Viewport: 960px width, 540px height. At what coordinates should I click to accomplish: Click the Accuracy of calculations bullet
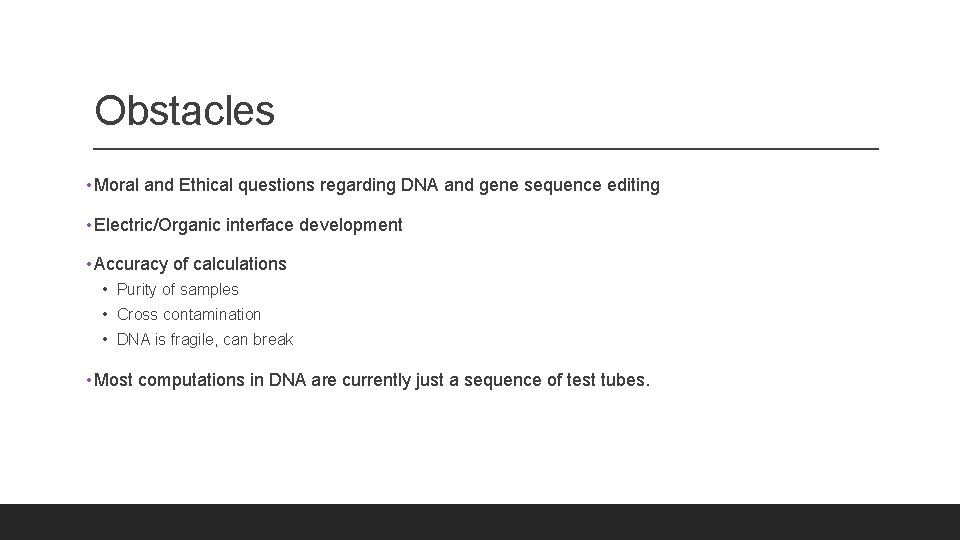[x=190, y=264]
